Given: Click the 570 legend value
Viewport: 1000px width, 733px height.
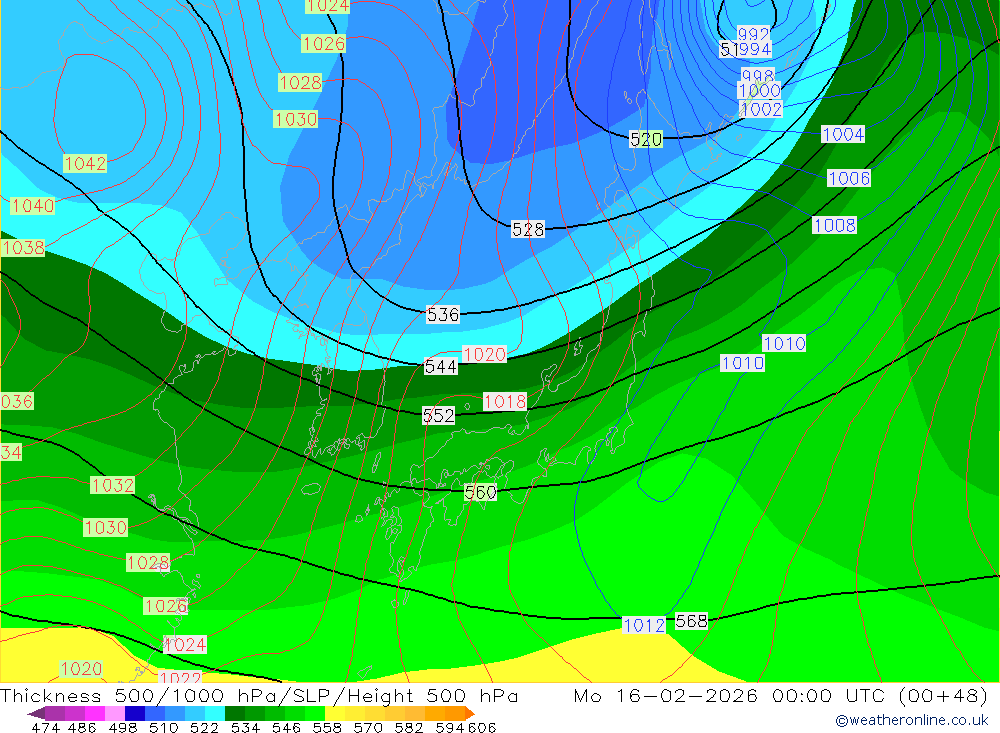Looking at the screenshot, I should click(368, 727).
